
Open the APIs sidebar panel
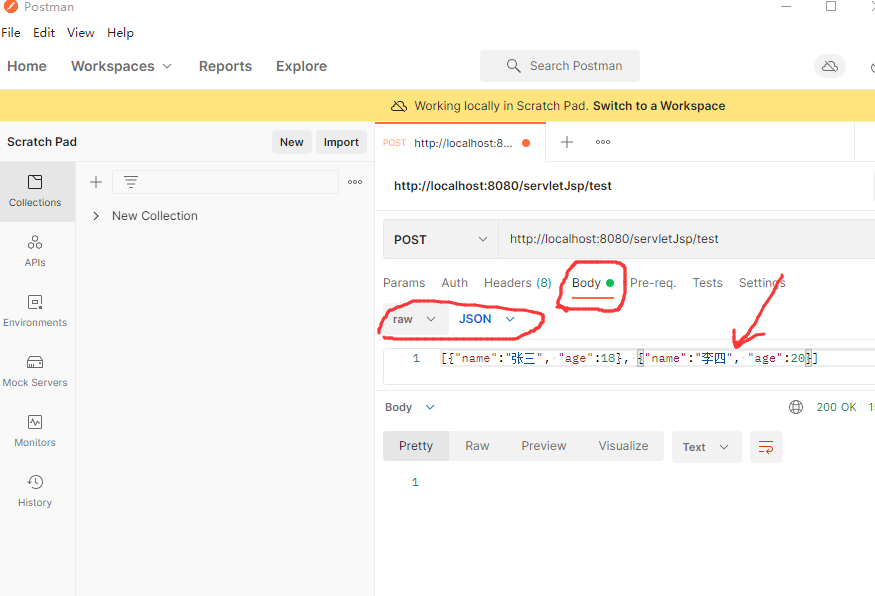35,251
